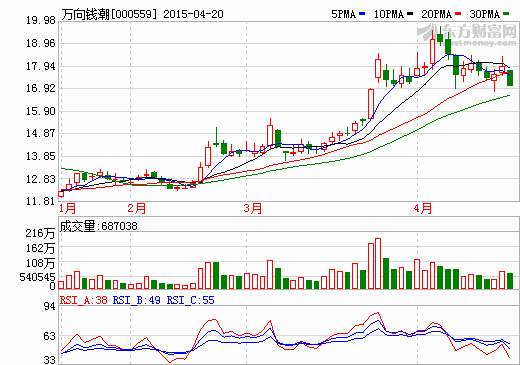Open the 东方财富网 watermark logo
Screen dimensions: 520x365
[x=467, y=34]
